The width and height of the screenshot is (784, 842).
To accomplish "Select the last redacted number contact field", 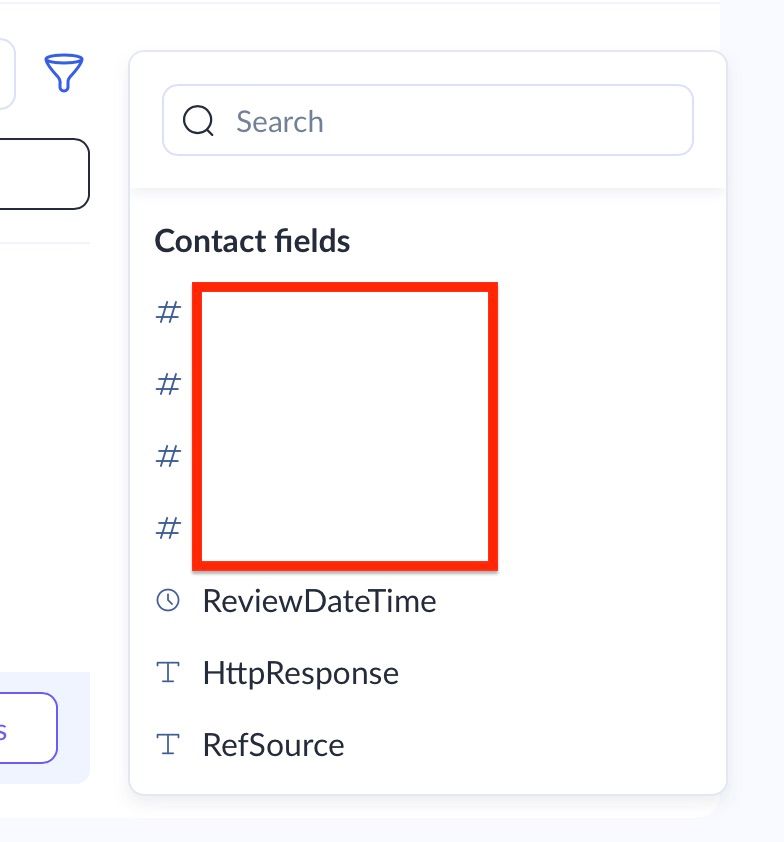I will click(x=345, y=529).
